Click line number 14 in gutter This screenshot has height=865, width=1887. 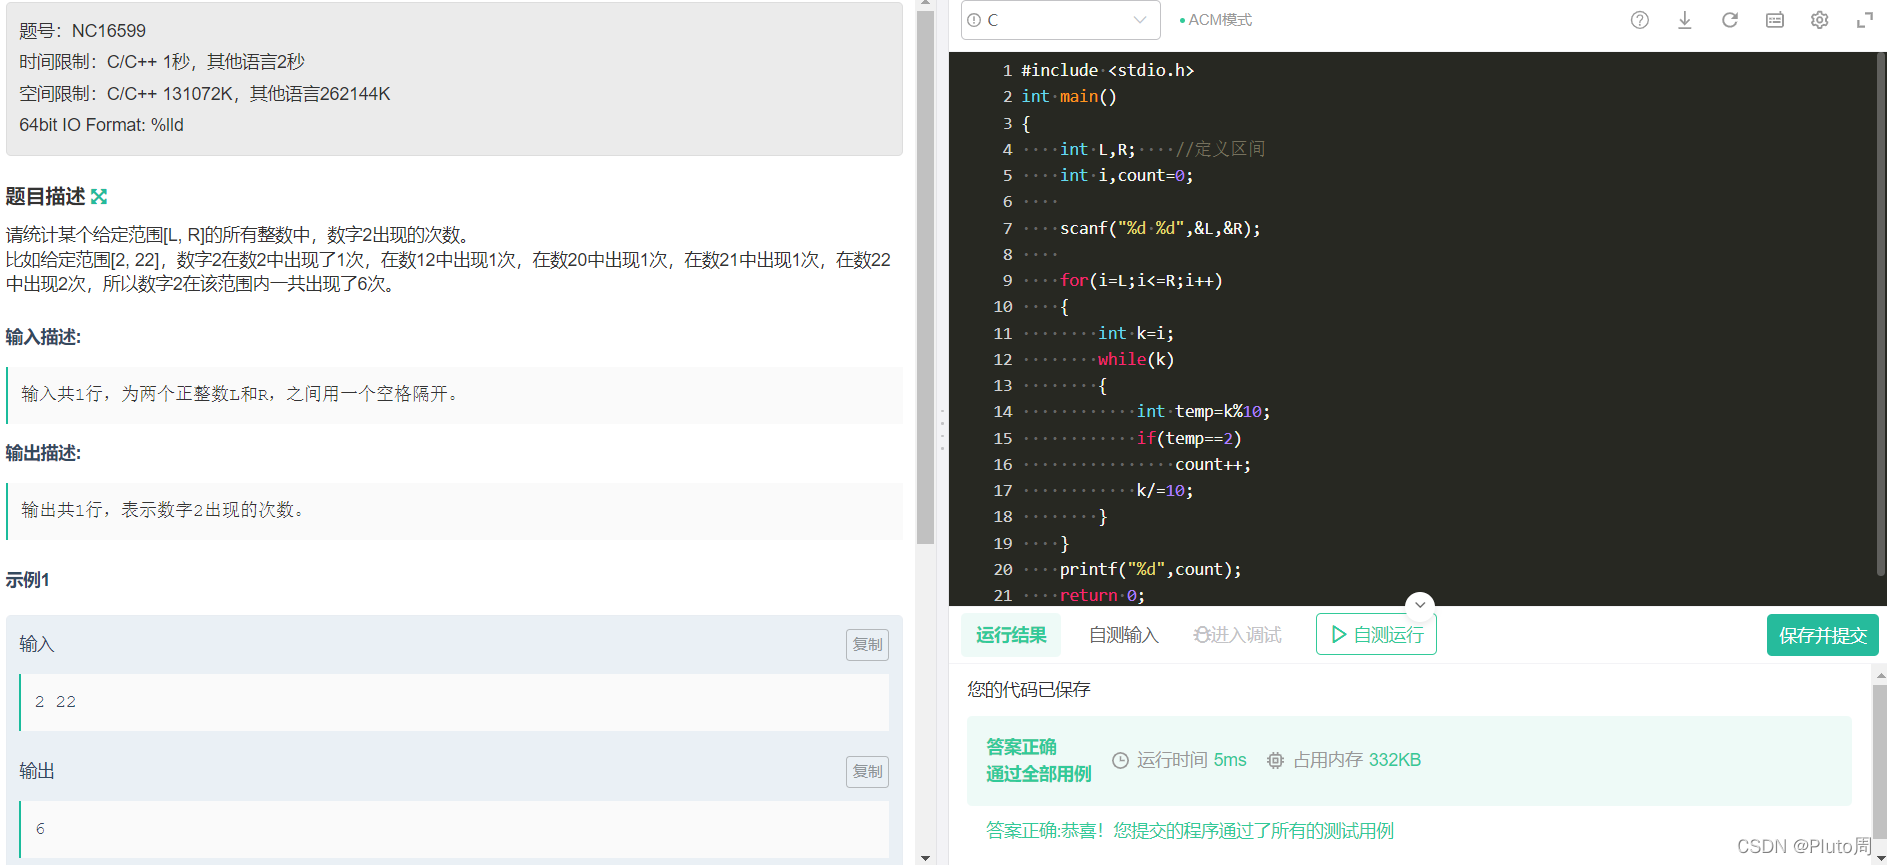coord(1003,412)
